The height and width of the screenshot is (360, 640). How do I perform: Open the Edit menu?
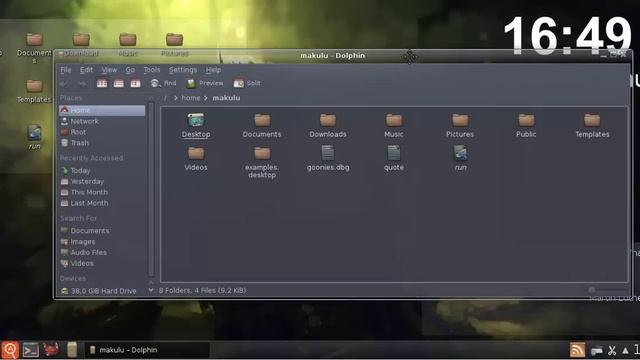tap(86, 70)
